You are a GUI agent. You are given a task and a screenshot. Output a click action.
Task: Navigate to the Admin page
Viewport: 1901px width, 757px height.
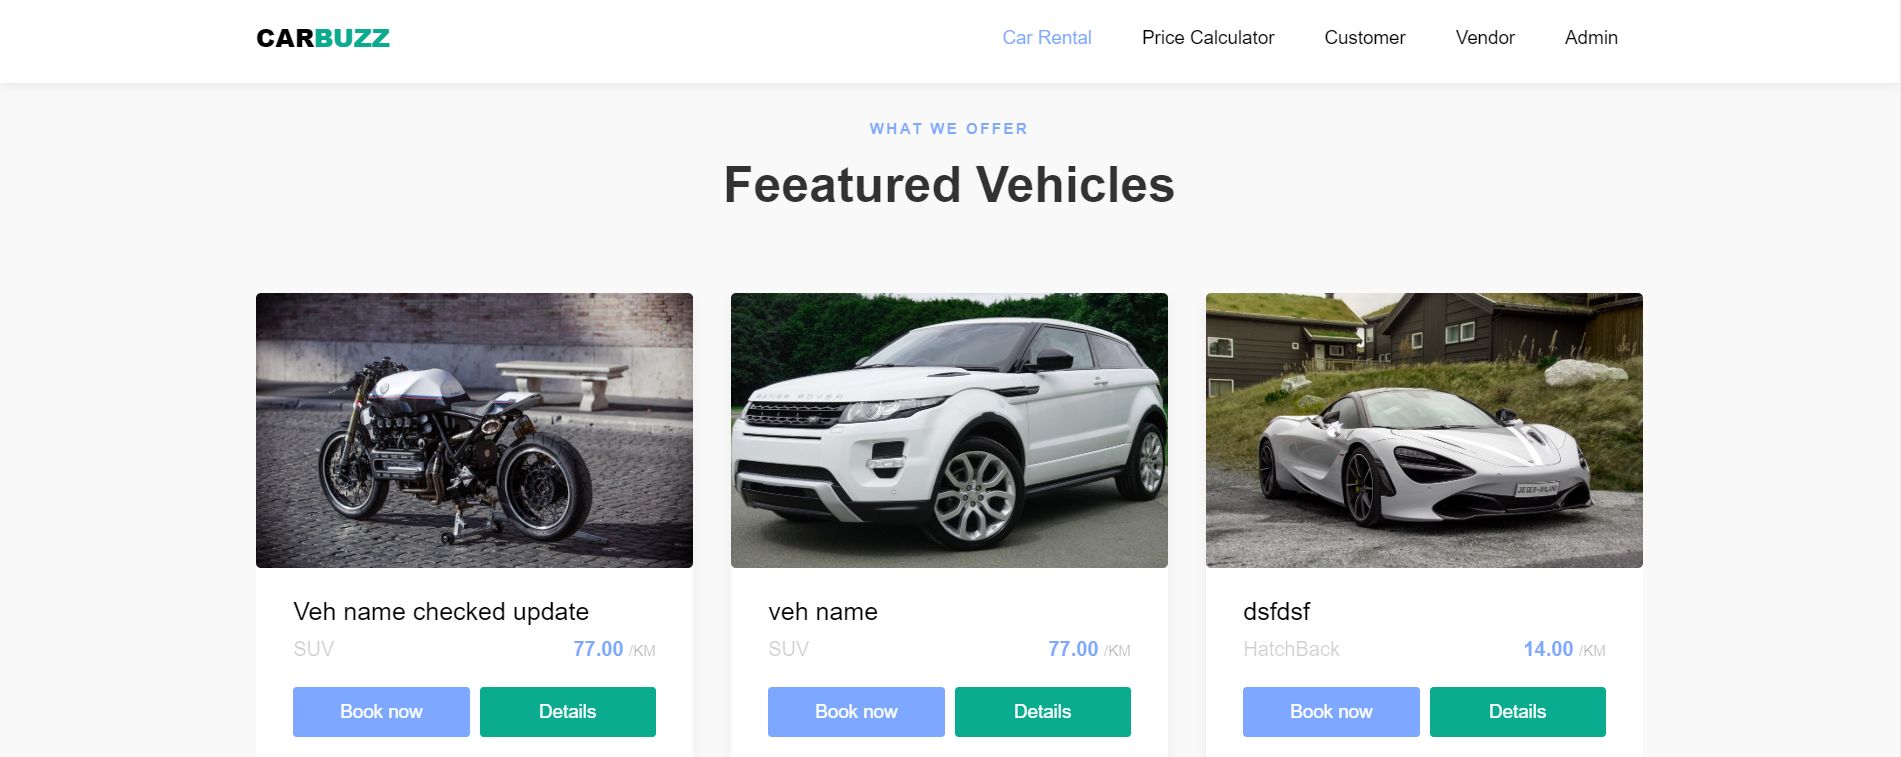(1590, 38)
